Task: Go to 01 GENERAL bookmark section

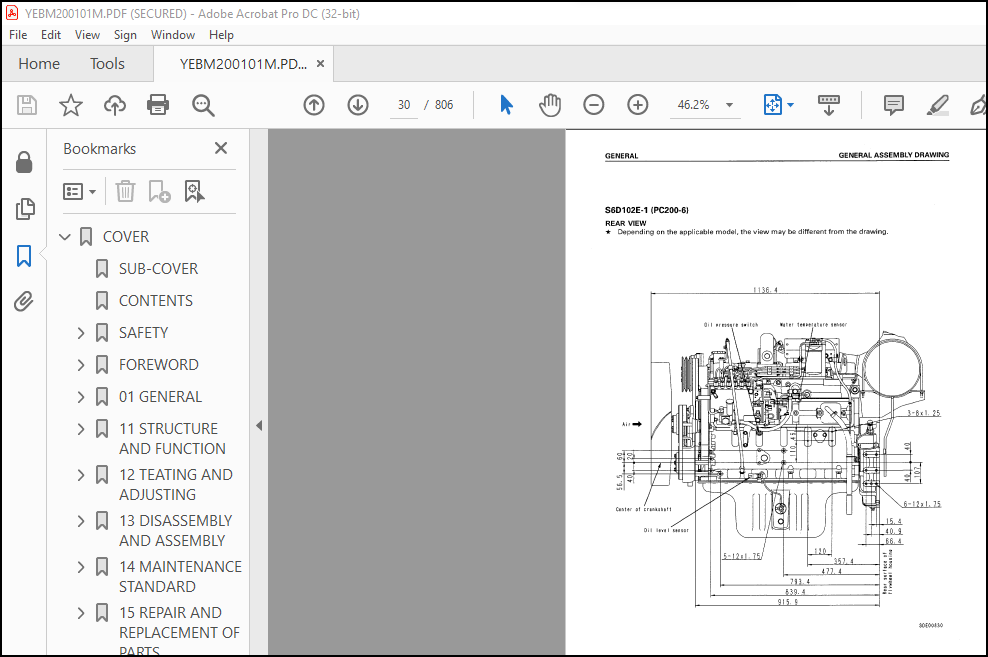Action: [x=161, y=397]
